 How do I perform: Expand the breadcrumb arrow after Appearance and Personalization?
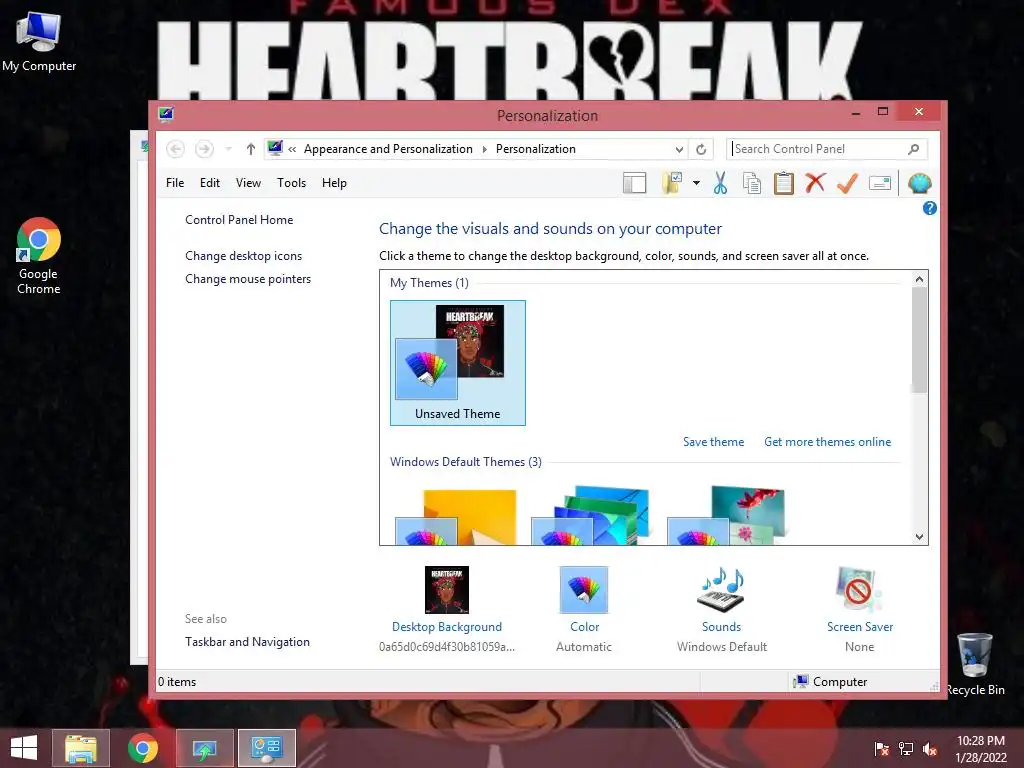(485, 150)
